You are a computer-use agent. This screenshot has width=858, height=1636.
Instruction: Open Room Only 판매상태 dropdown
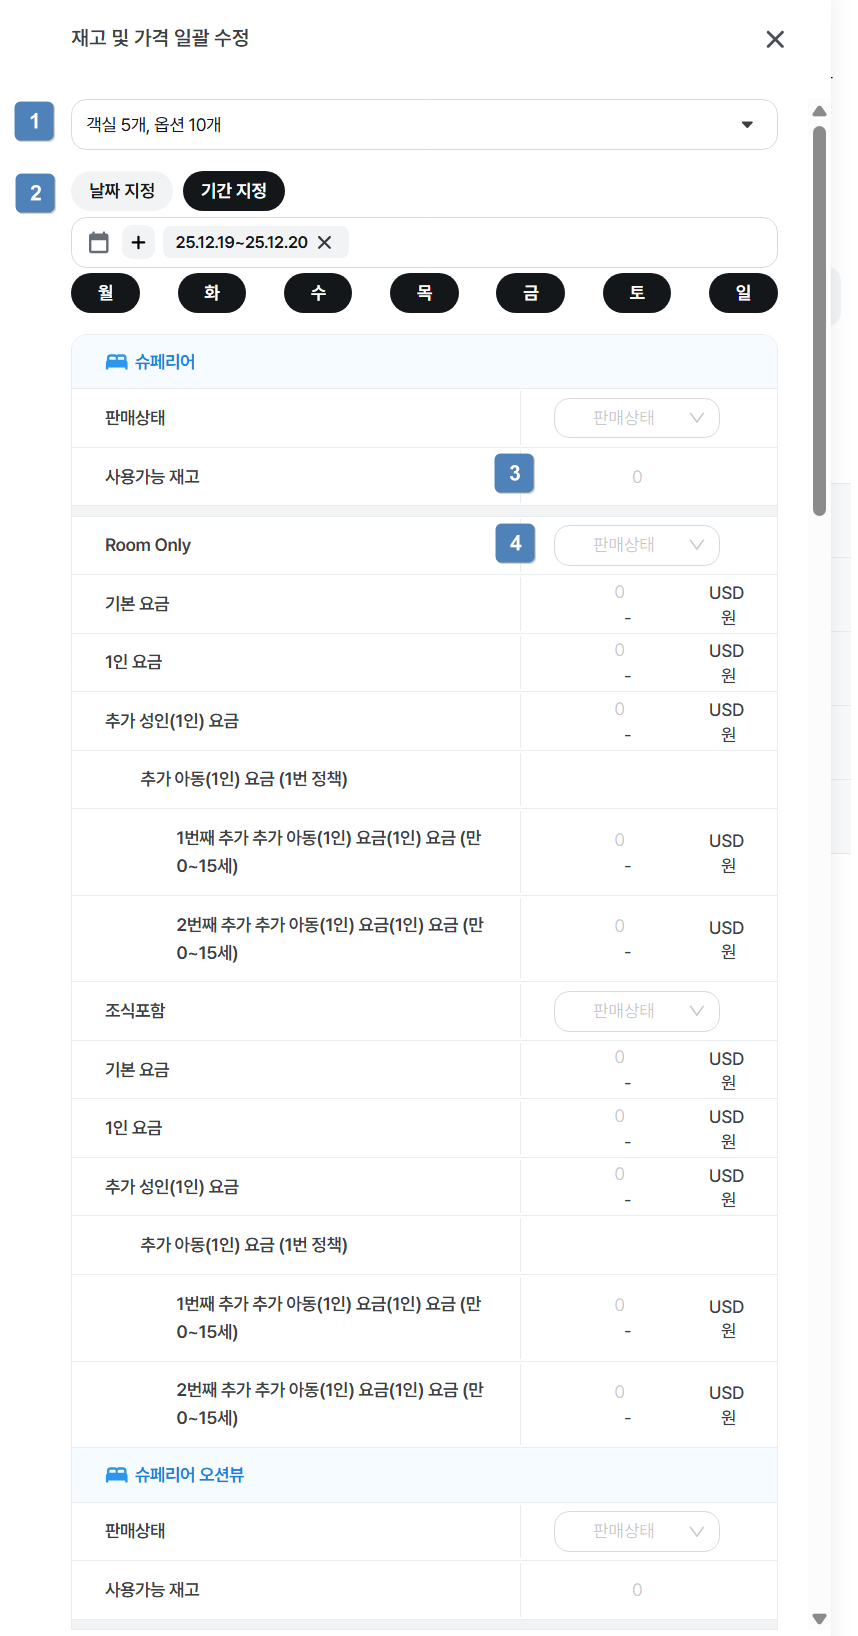(637, 545)
